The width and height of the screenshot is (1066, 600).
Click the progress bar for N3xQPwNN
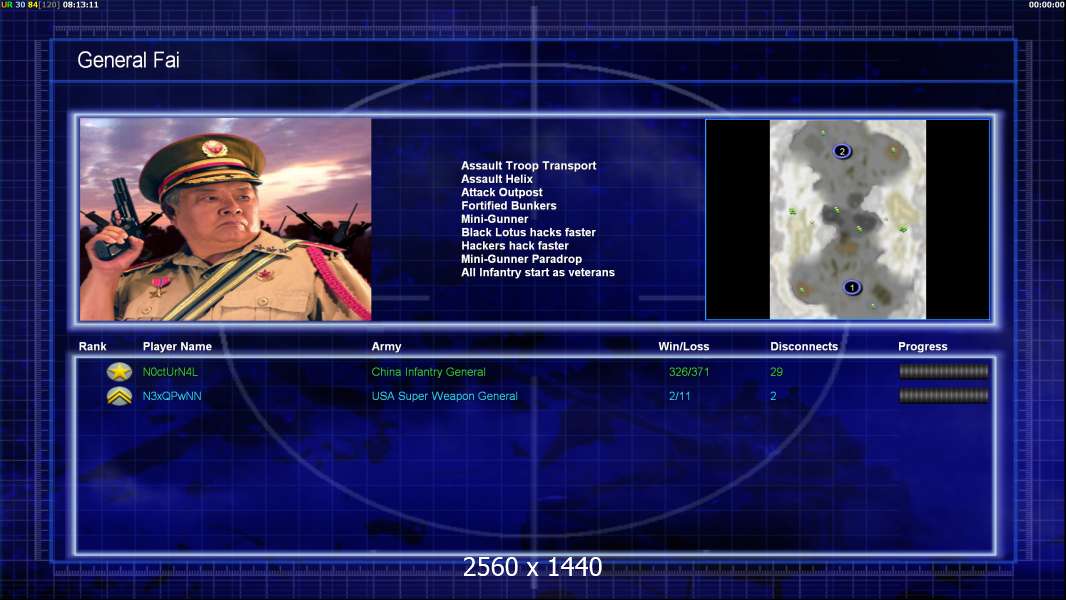(944, 395)
